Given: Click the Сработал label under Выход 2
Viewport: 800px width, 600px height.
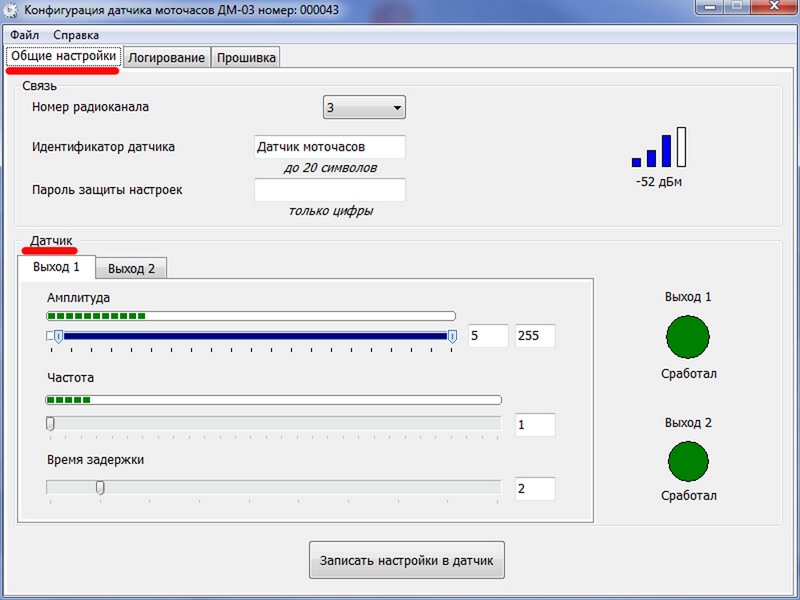Looking at the screenshot, I should 689,495.
